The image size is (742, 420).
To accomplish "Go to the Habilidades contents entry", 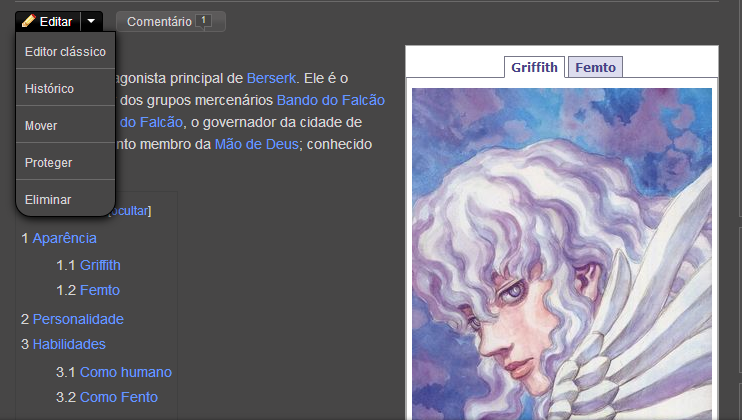I will pyautogui.click(x=69, y=344).
